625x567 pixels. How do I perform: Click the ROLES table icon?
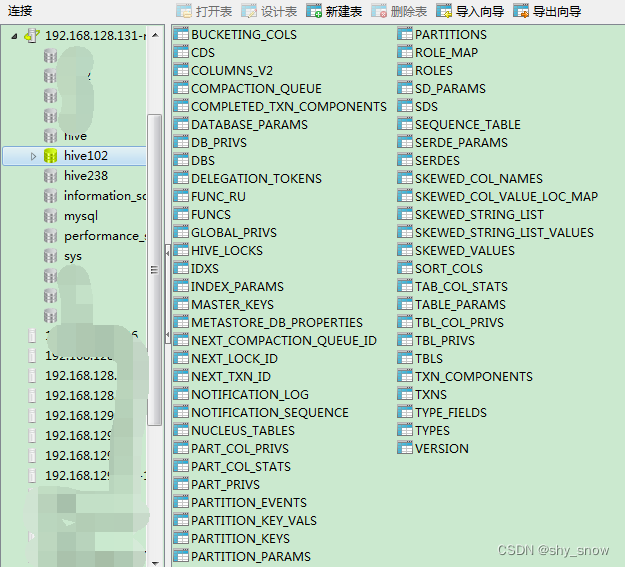click(405, 70)
